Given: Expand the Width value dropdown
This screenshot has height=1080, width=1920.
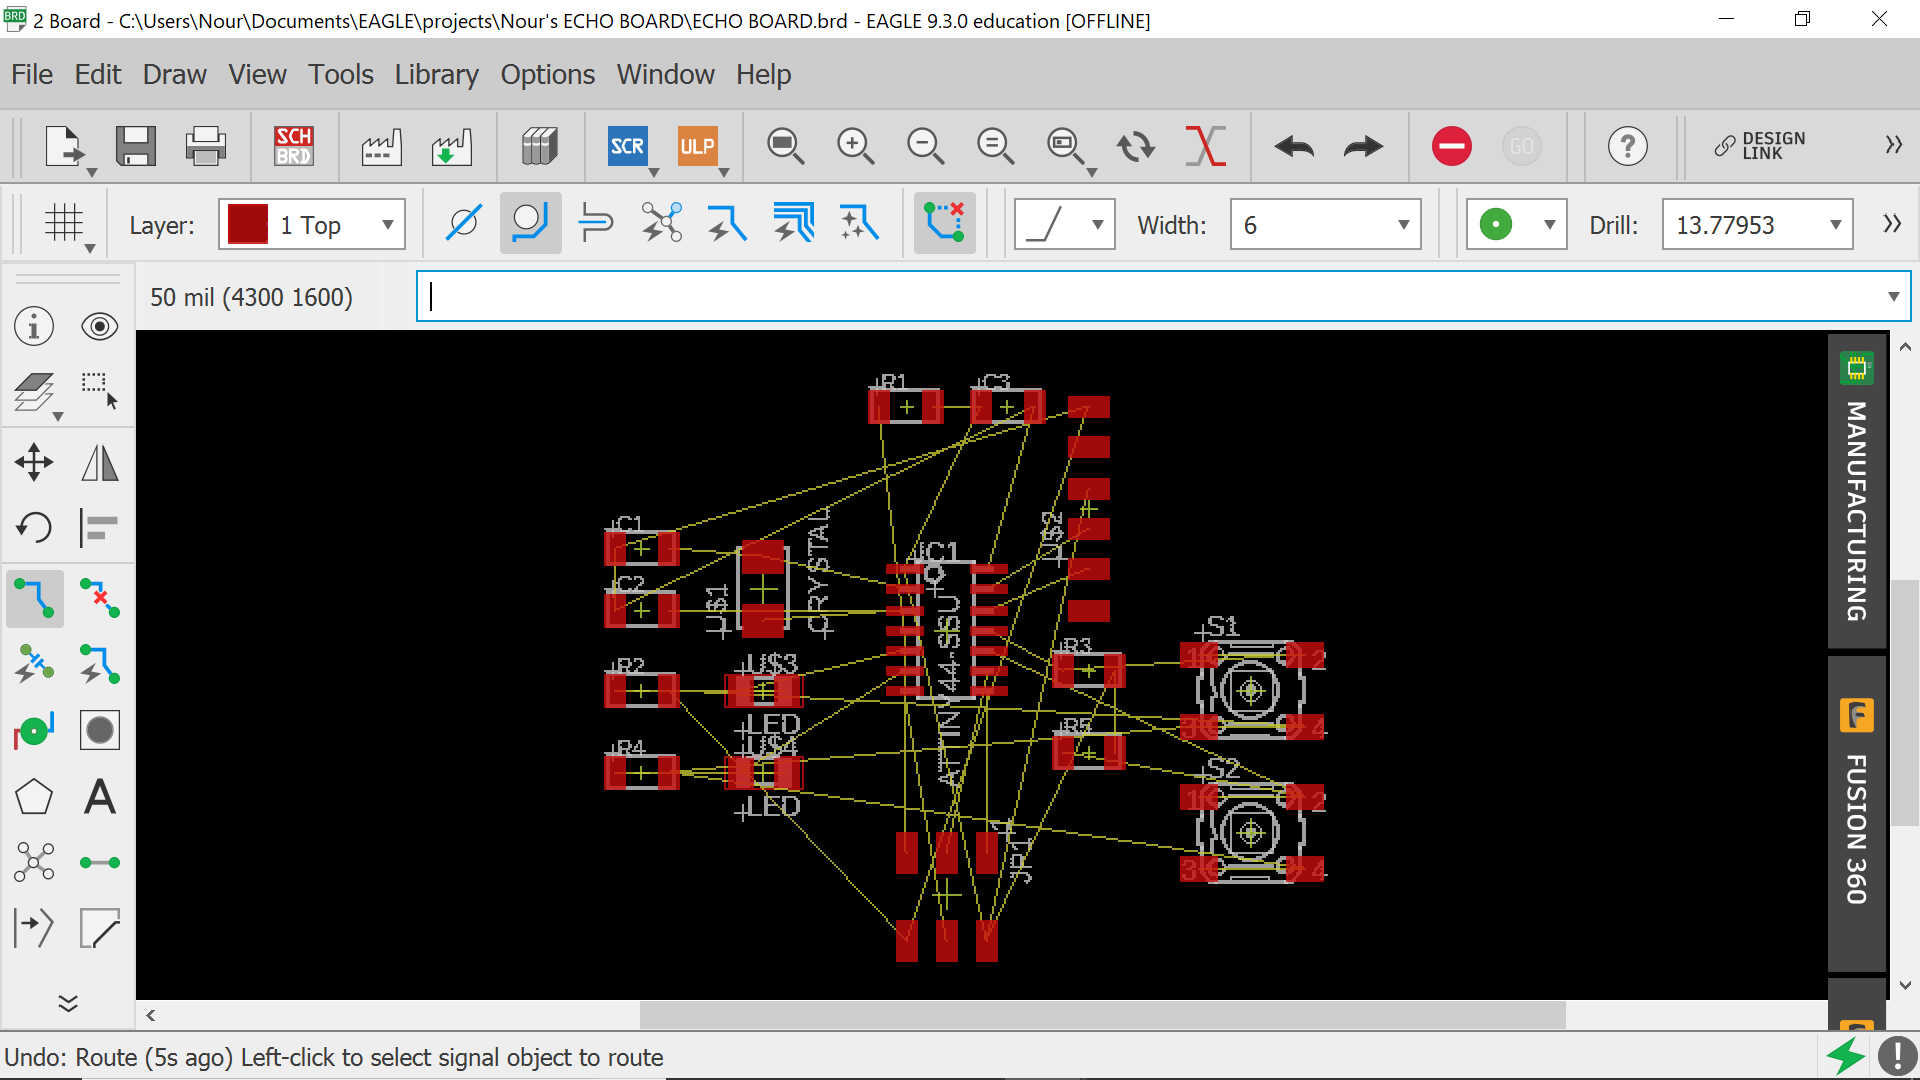Looking at the screenshot, I should tap(1403, 225).
